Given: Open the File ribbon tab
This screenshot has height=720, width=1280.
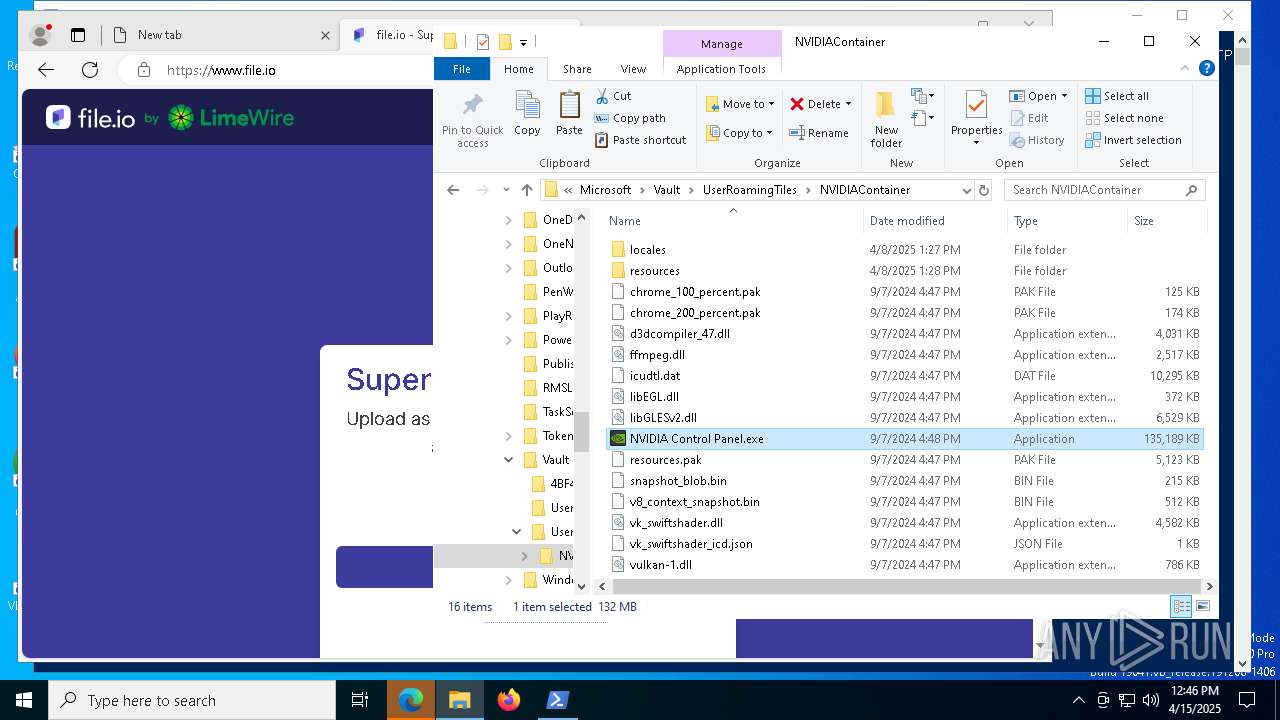Looking at the screenshot, I should click(x=462, y=69).
